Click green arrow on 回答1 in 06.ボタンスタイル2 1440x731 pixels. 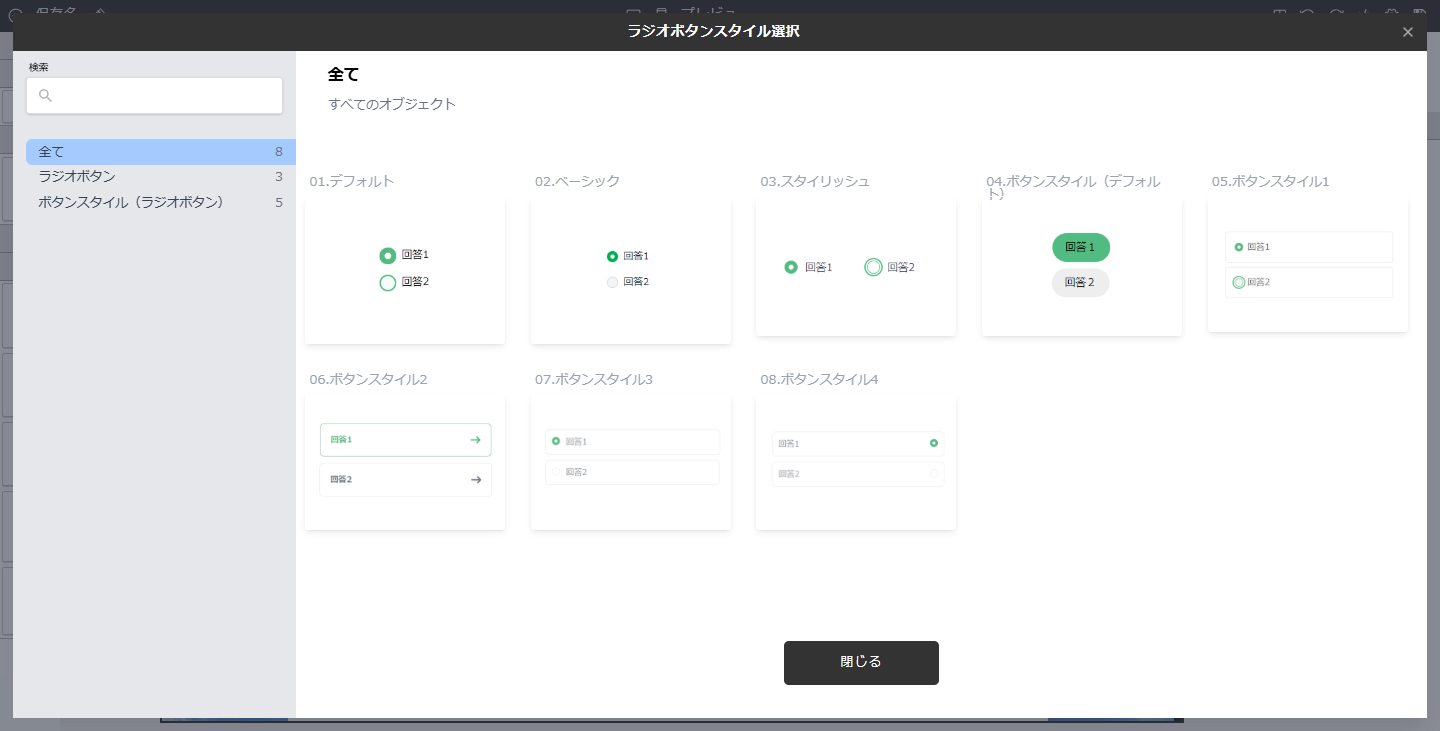pyautogui.click(x=475, y=440)
